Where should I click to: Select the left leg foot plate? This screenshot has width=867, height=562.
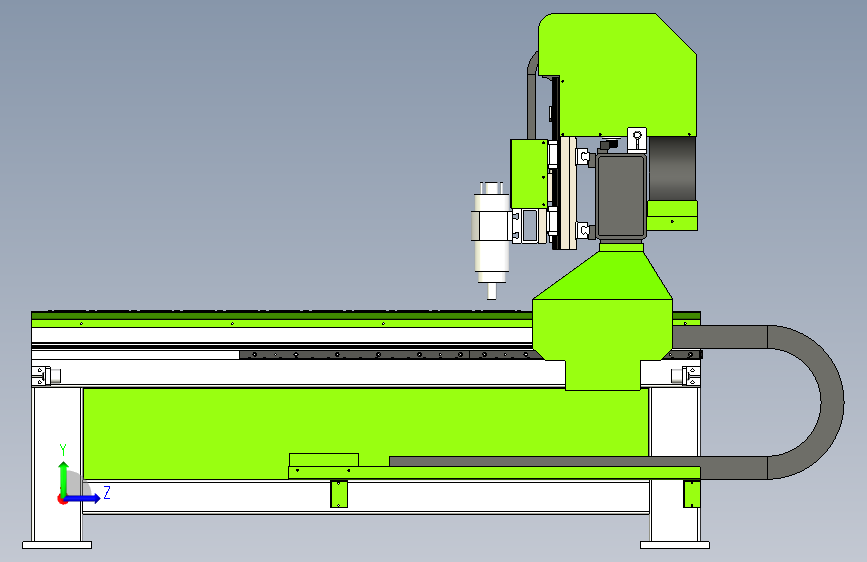pyautogui.click(x=57, y=545)
